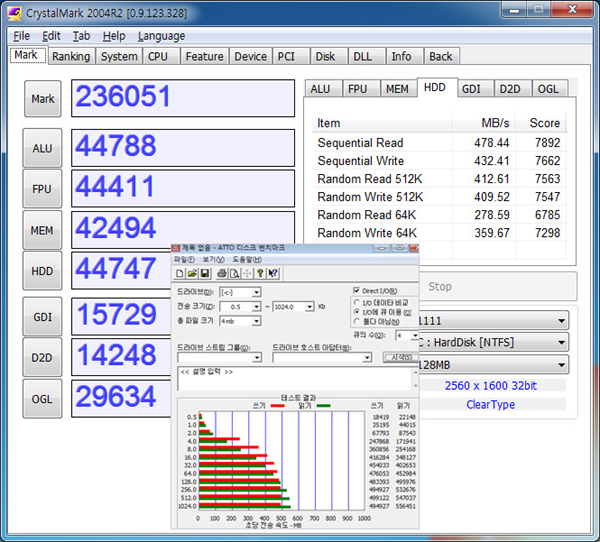600x542 pixels.
Task: Open the Language menu
Action: 161,36
